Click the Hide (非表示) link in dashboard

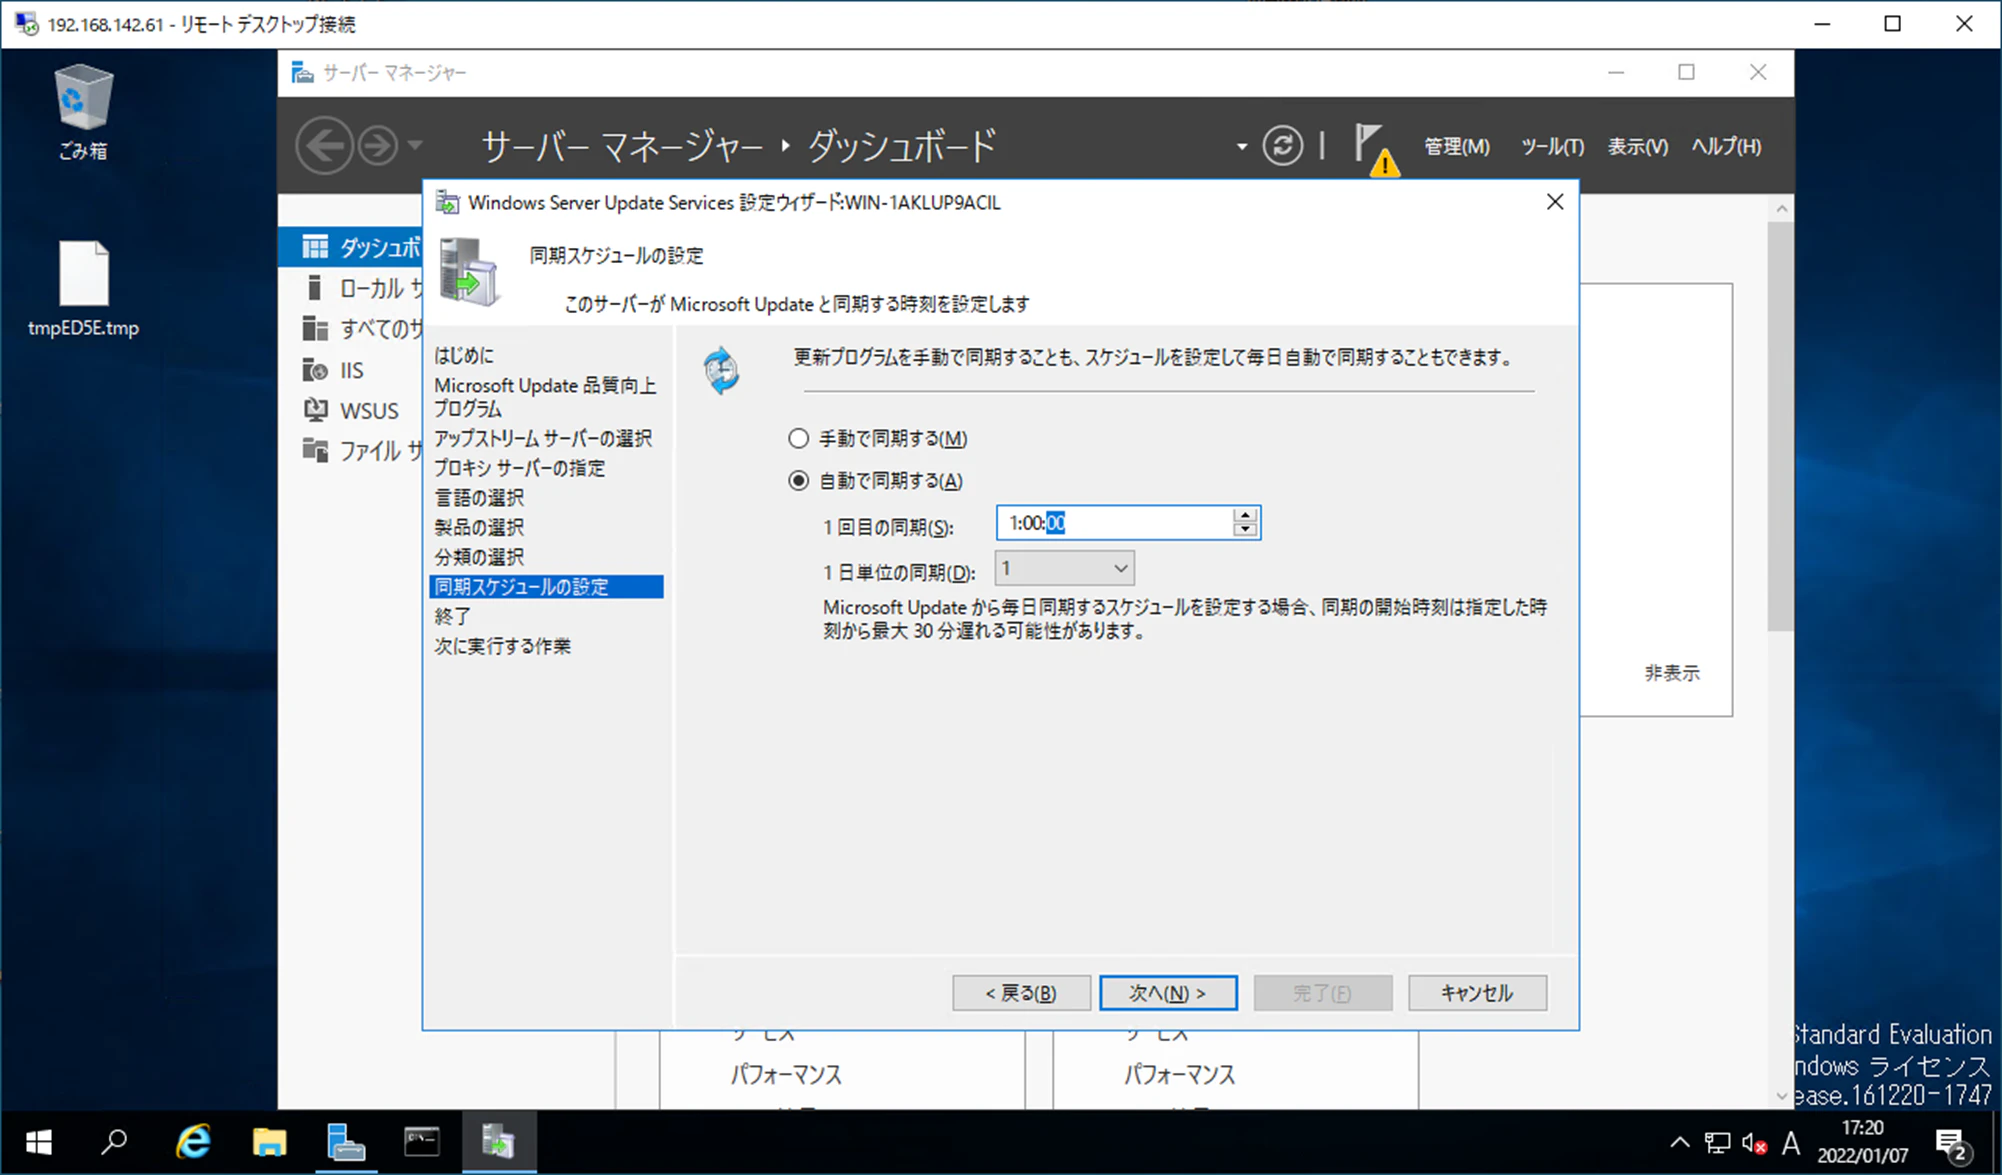coord(1671,673)
